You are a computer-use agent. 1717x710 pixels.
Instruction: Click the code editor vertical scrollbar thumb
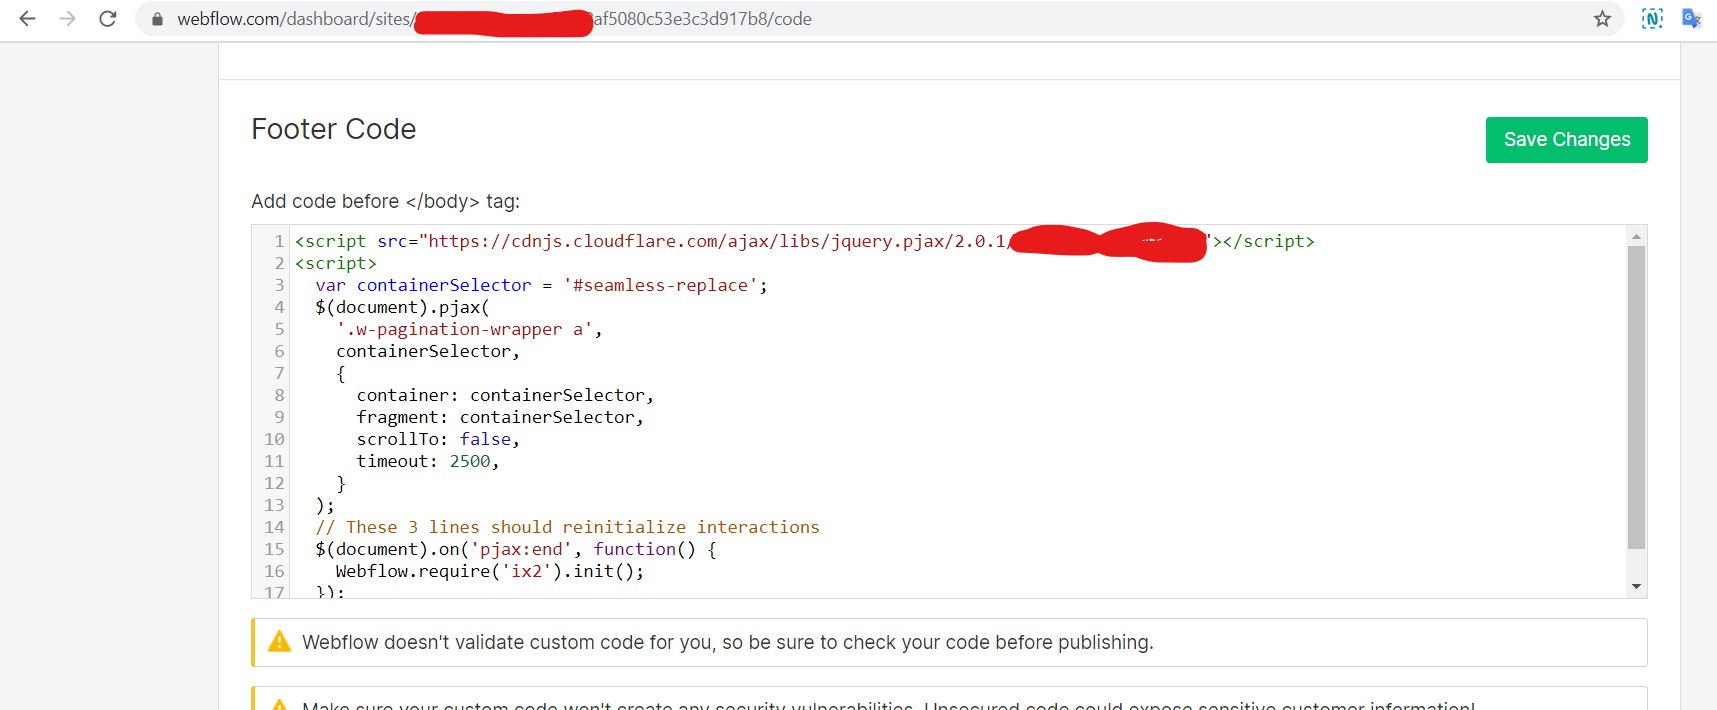coord(1636,397)
